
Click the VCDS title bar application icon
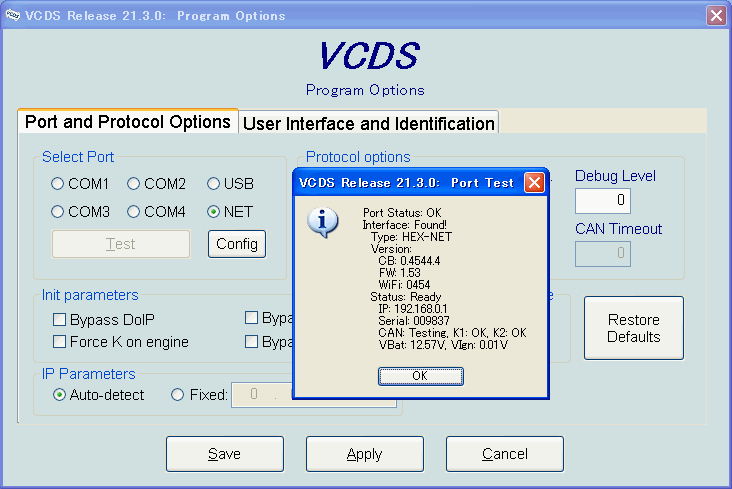13,15
